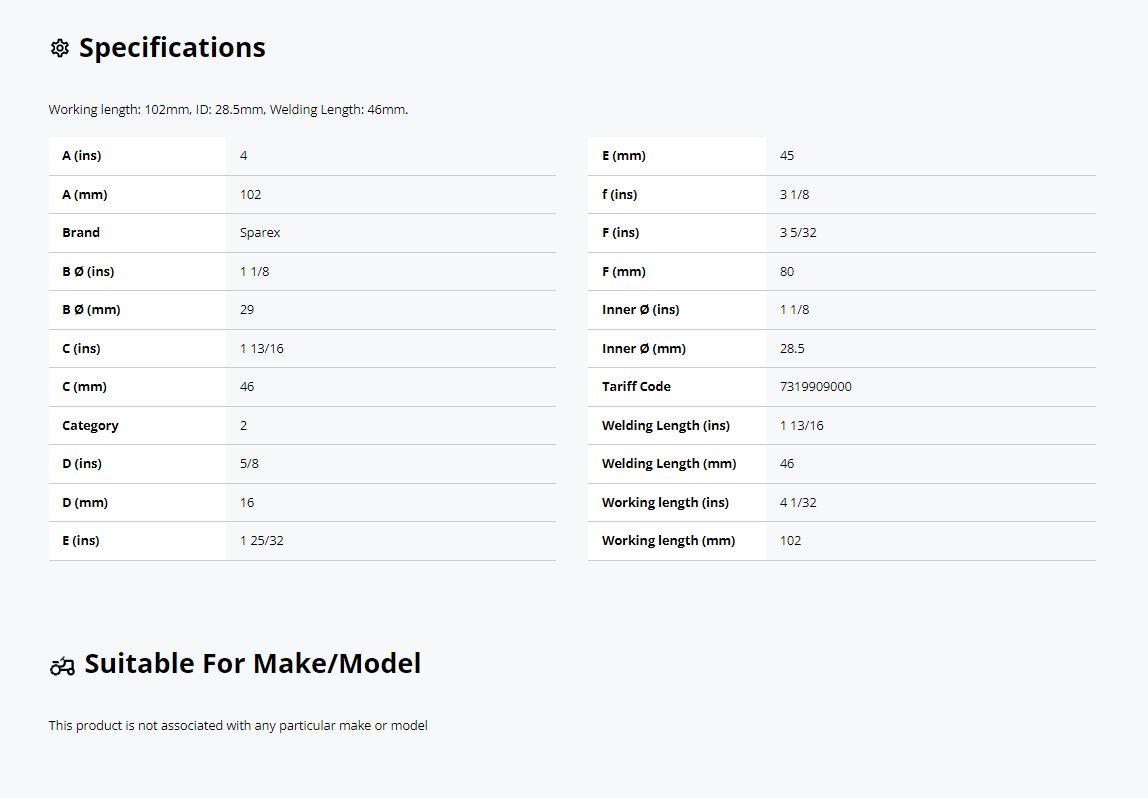Click the Working length (mm) row label

[x=668, y=541]
